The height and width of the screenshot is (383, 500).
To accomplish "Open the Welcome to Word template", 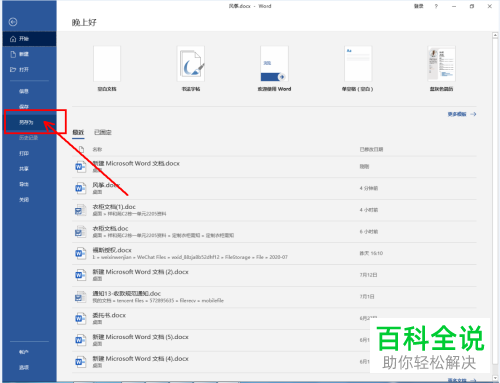I will pyautogui.click(x=274, y=64).
